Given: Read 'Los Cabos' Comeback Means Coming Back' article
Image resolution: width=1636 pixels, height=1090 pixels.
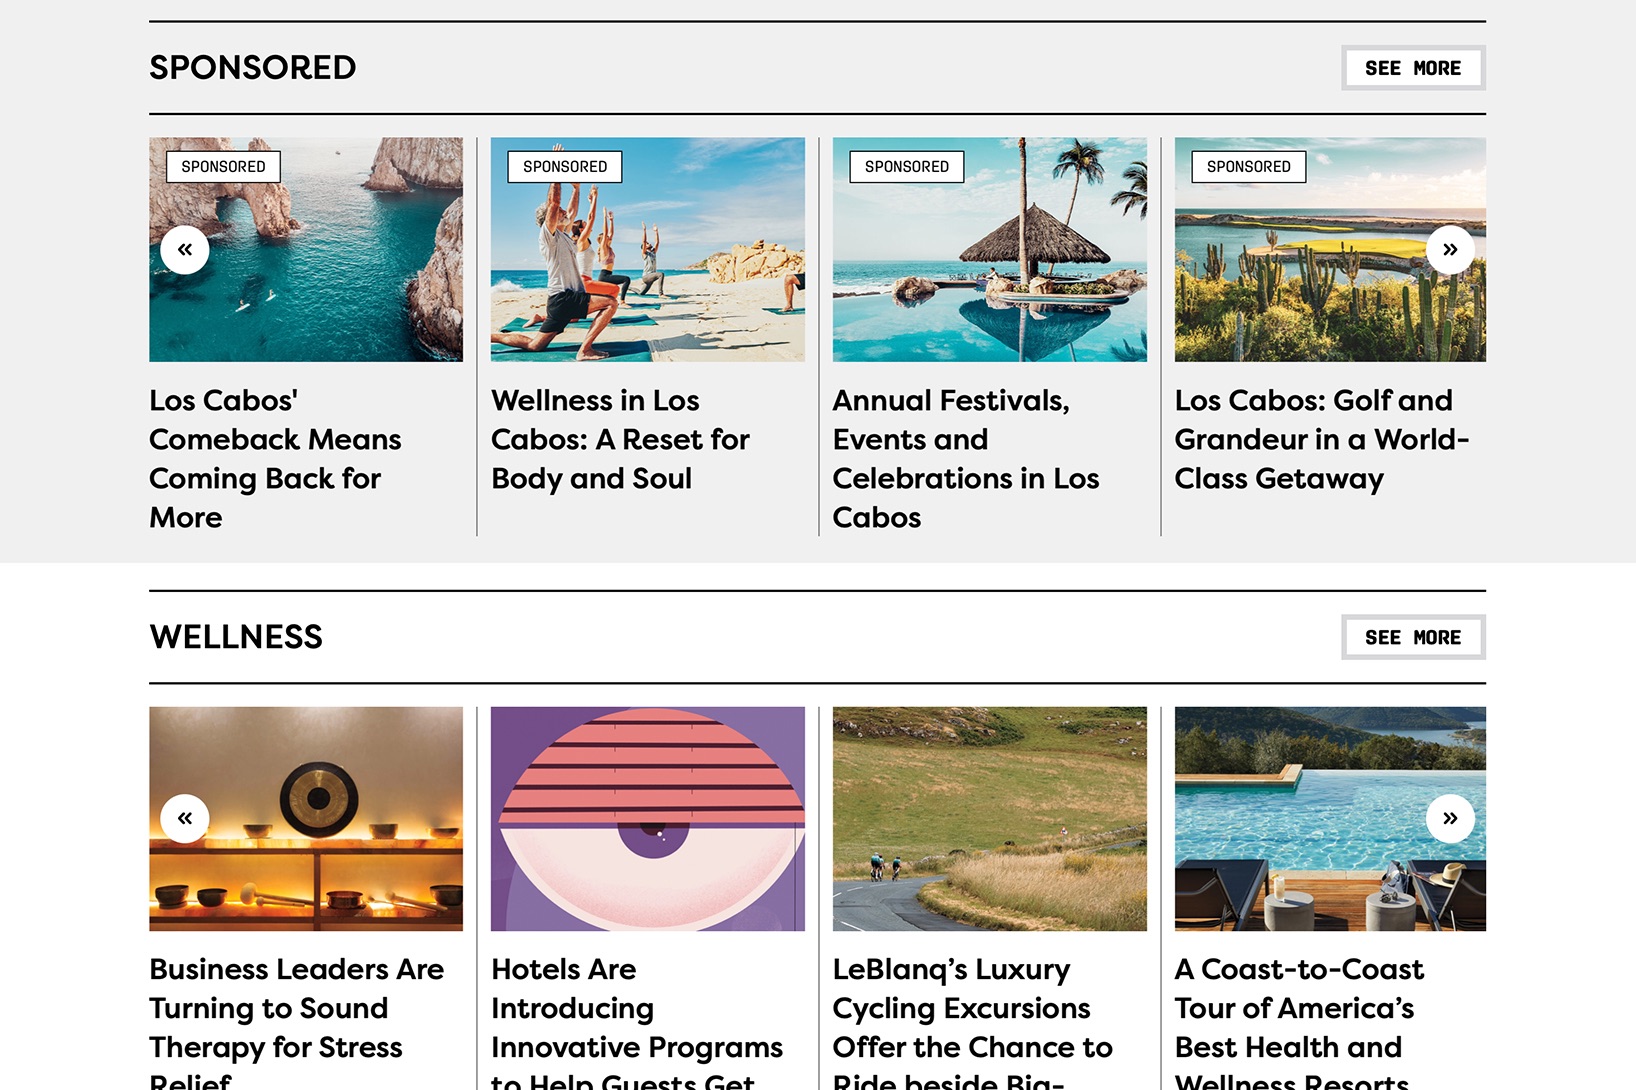Looking at the screenshot, I should (275, 459).
